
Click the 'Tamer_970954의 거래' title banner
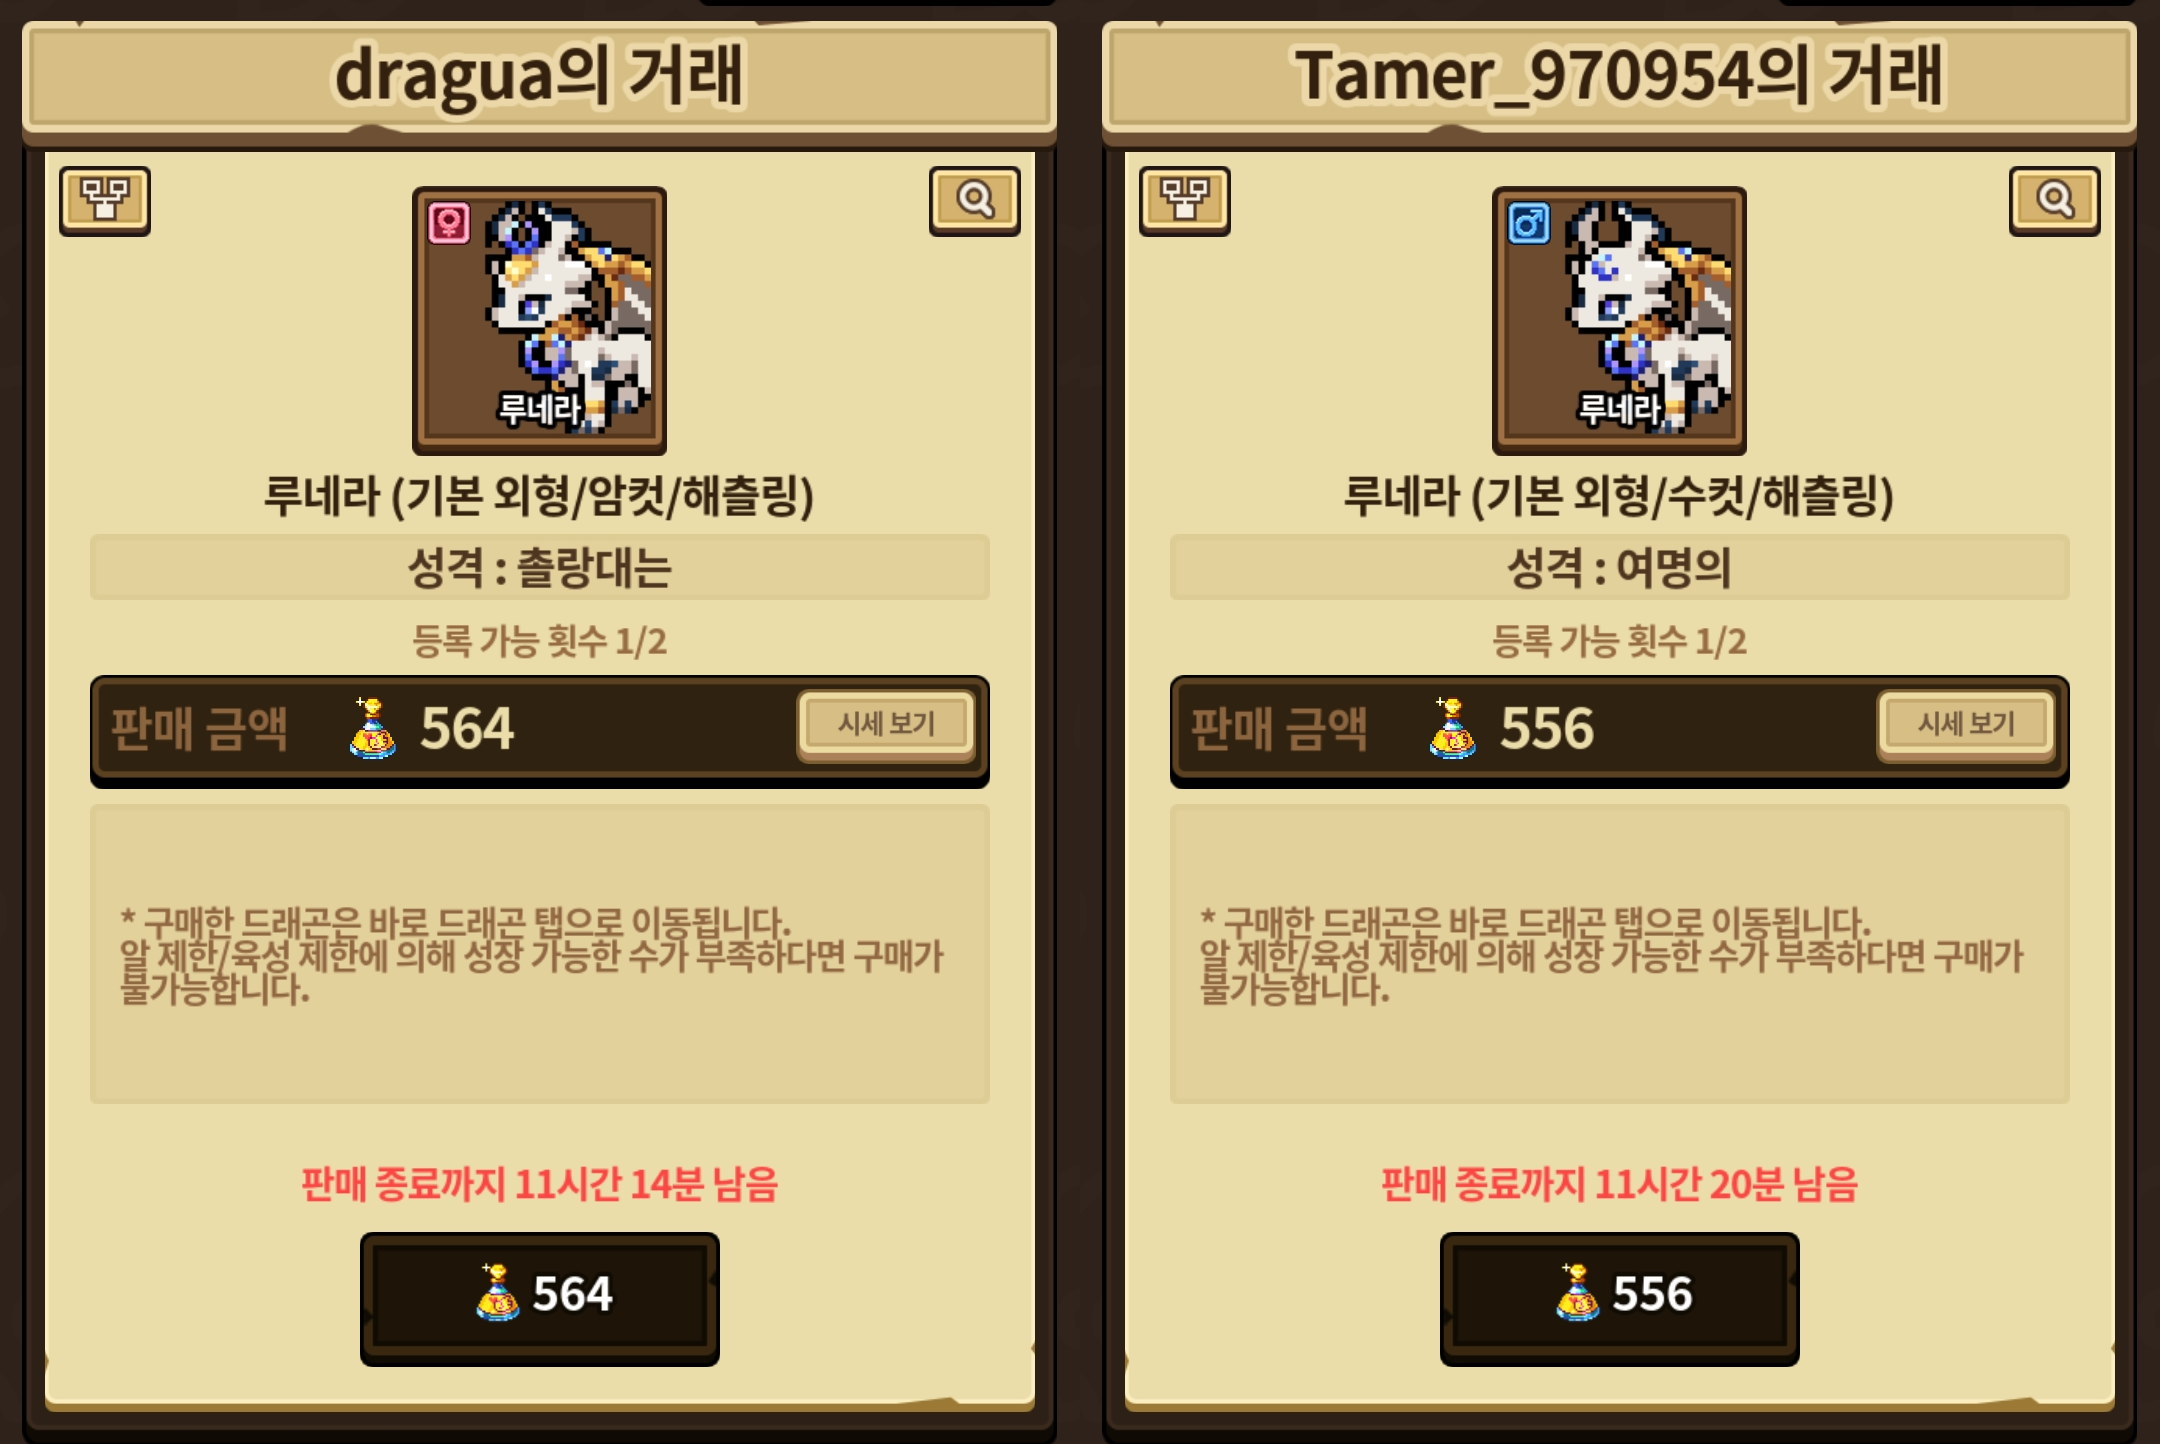click(x=1620, y=77)
